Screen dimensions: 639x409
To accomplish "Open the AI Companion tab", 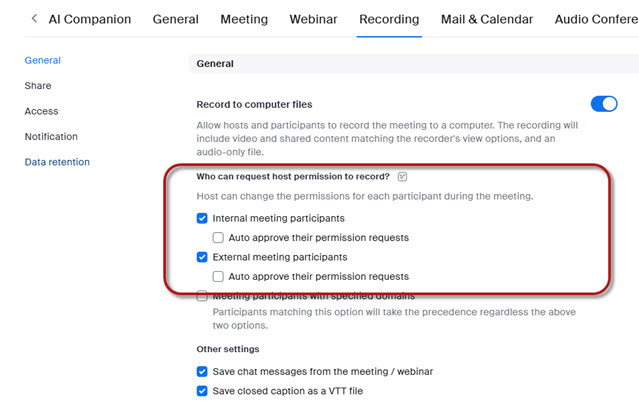I will click(x=90, y=19).
